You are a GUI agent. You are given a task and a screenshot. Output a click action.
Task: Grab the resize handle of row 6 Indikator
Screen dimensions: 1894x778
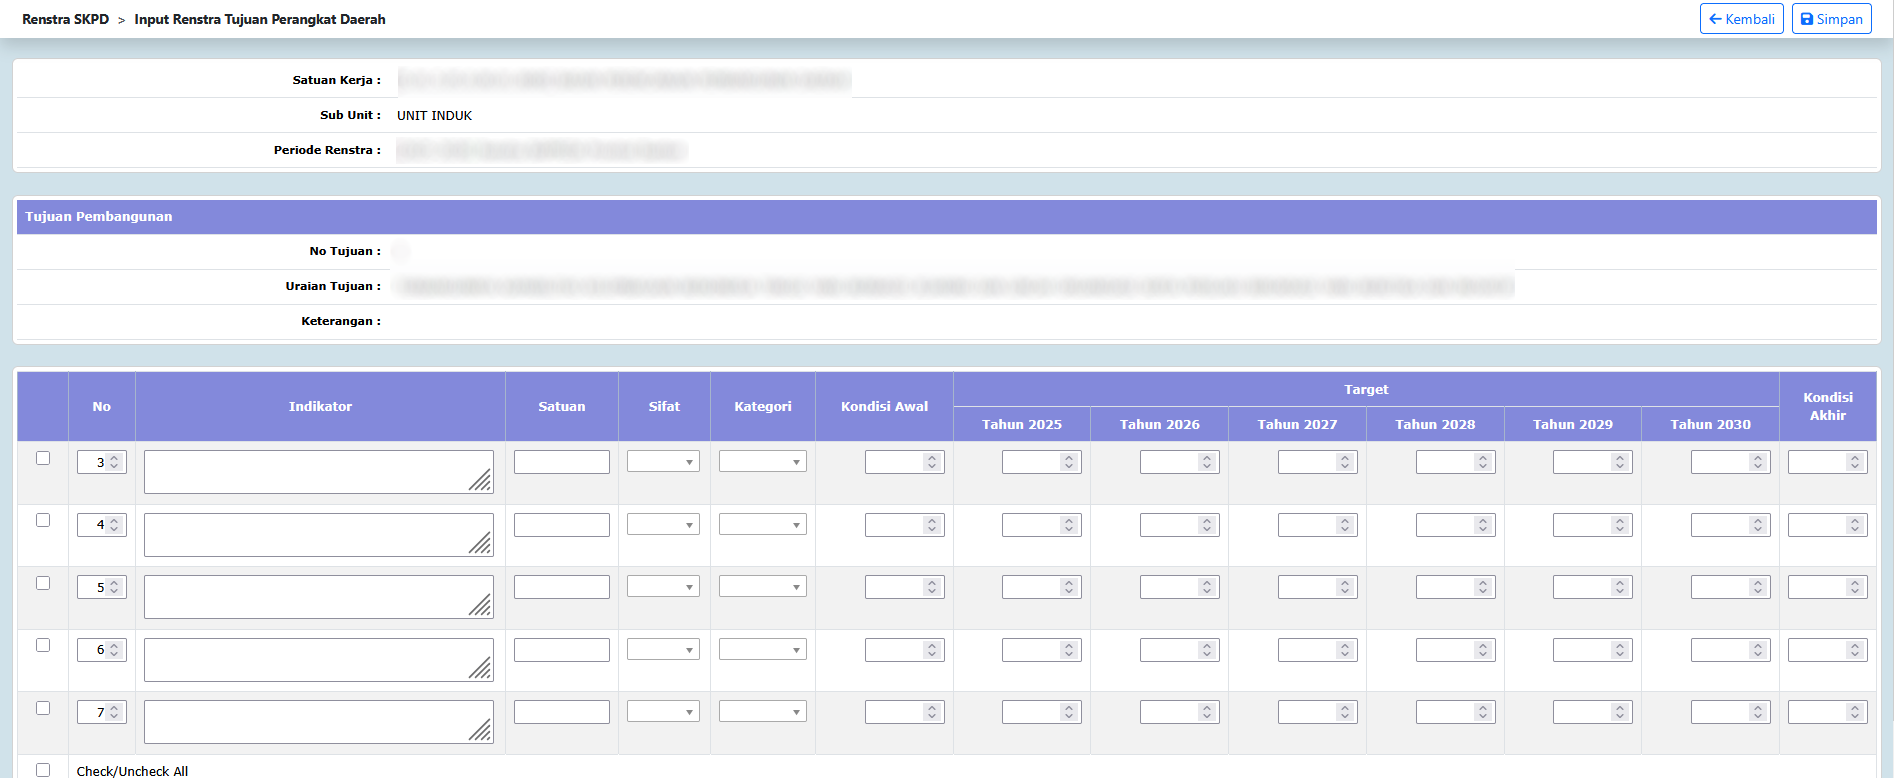point(481,669)
